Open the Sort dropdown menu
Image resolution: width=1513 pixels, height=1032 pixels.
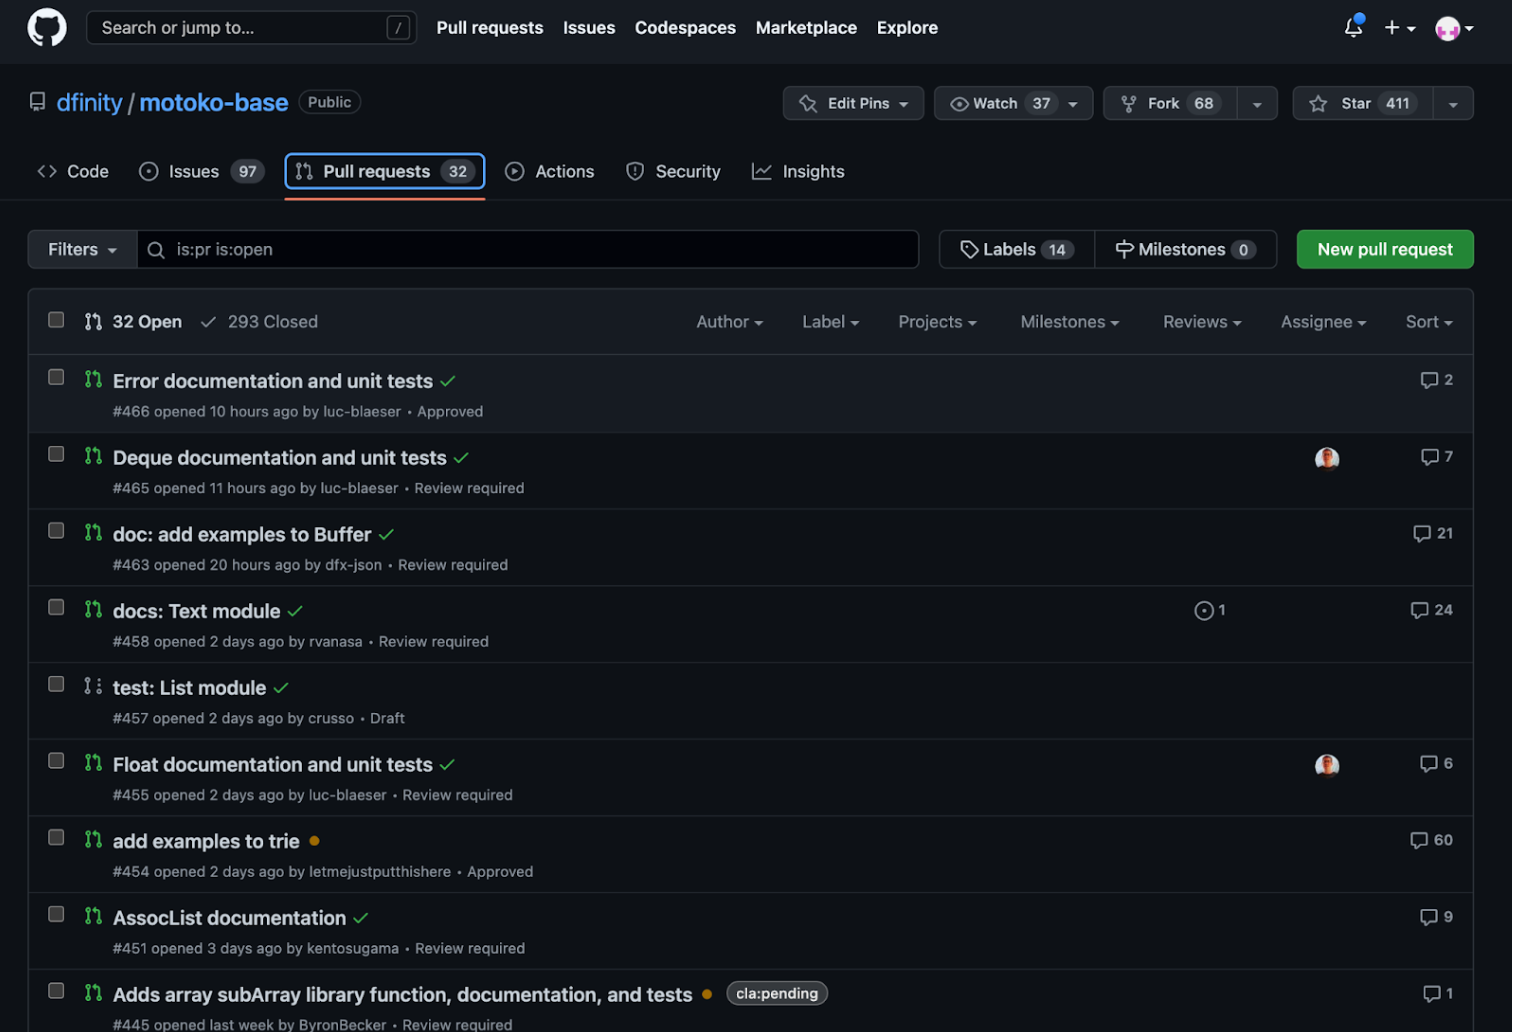(1428, 322)
